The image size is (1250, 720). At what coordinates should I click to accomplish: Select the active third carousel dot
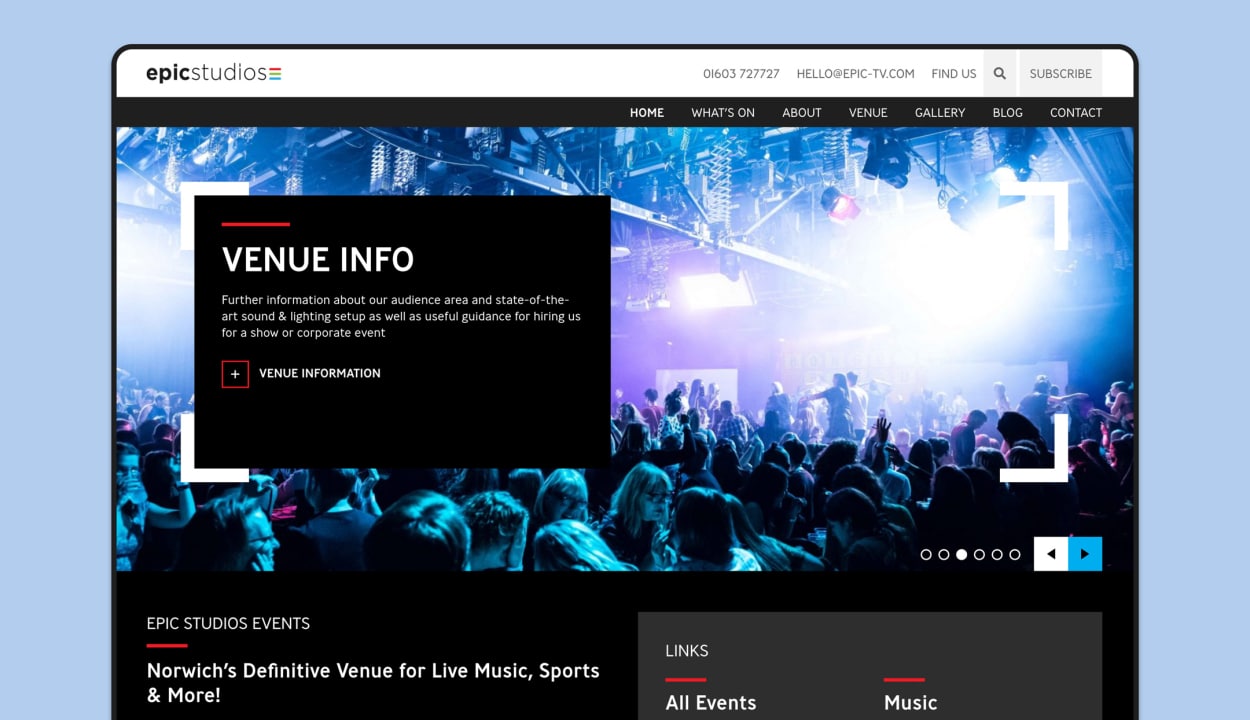coord(962,554)
